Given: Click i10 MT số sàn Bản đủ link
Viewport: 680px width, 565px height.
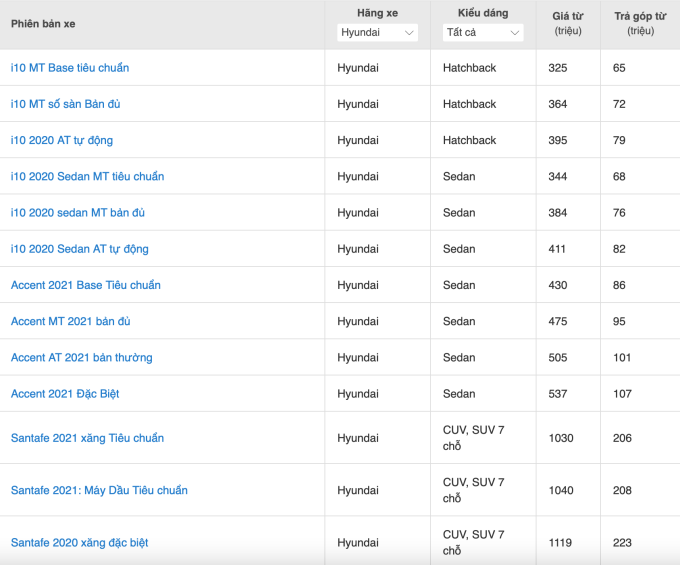Looking at the screenshot, I should tap(66, 104).
